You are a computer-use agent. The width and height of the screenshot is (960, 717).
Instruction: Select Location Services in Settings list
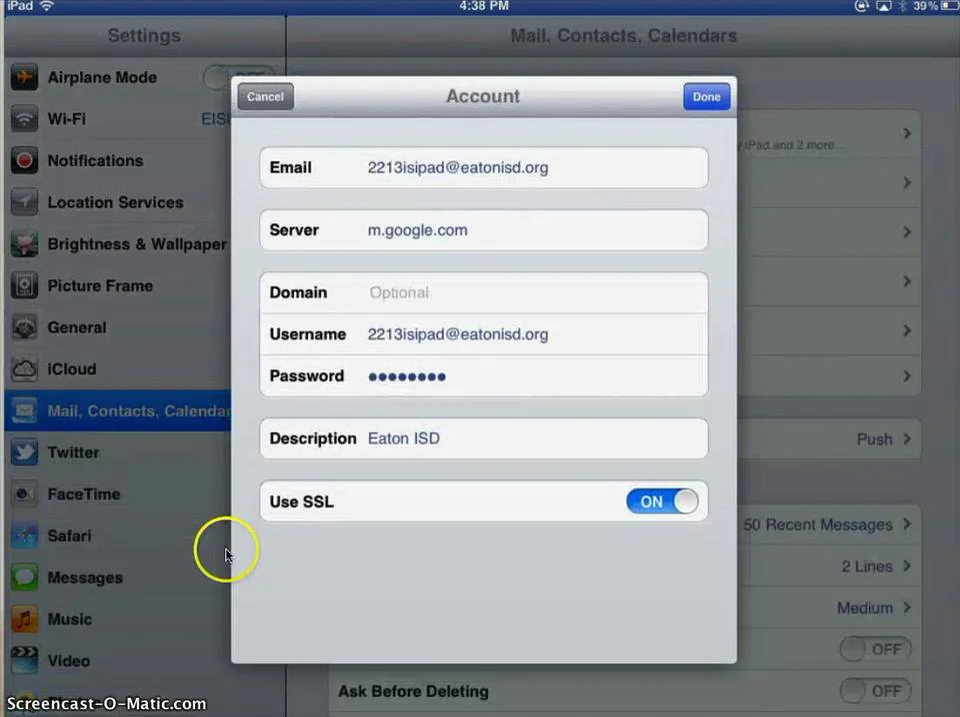tap(118, 202)
